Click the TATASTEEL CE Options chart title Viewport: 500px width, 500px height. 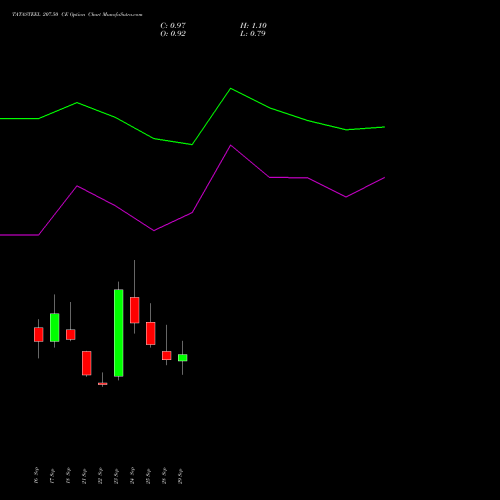pyautogui.click(x=77, y=14)
